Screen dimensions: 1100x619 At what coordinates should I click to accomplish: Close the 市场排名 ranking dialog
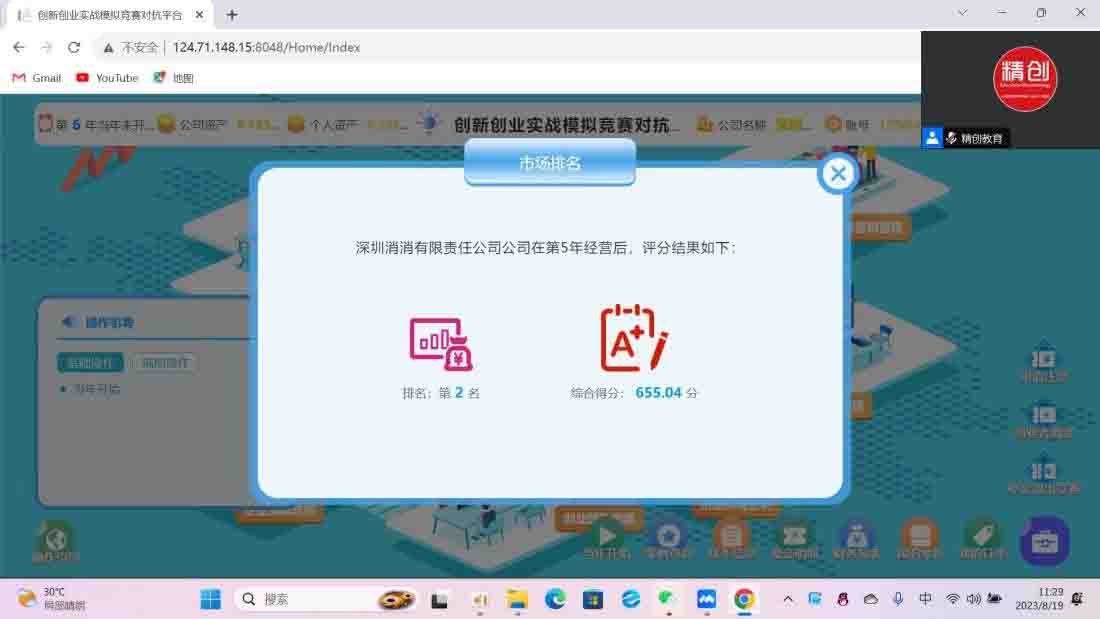(x=838, y=174)
